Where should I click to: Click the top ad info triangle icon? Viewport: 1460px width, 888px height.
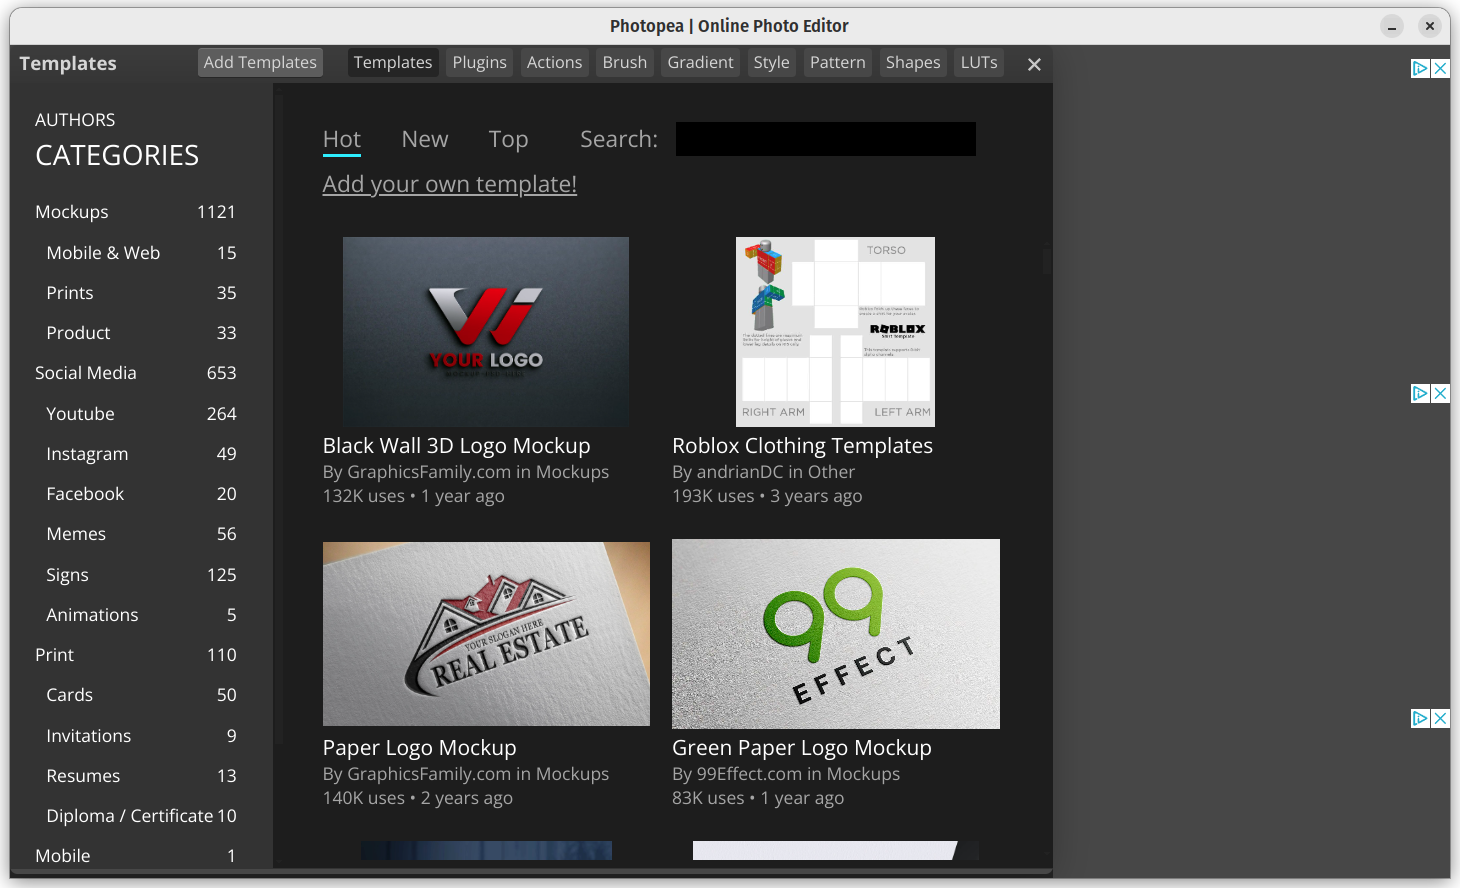[x=1420, y=68]
